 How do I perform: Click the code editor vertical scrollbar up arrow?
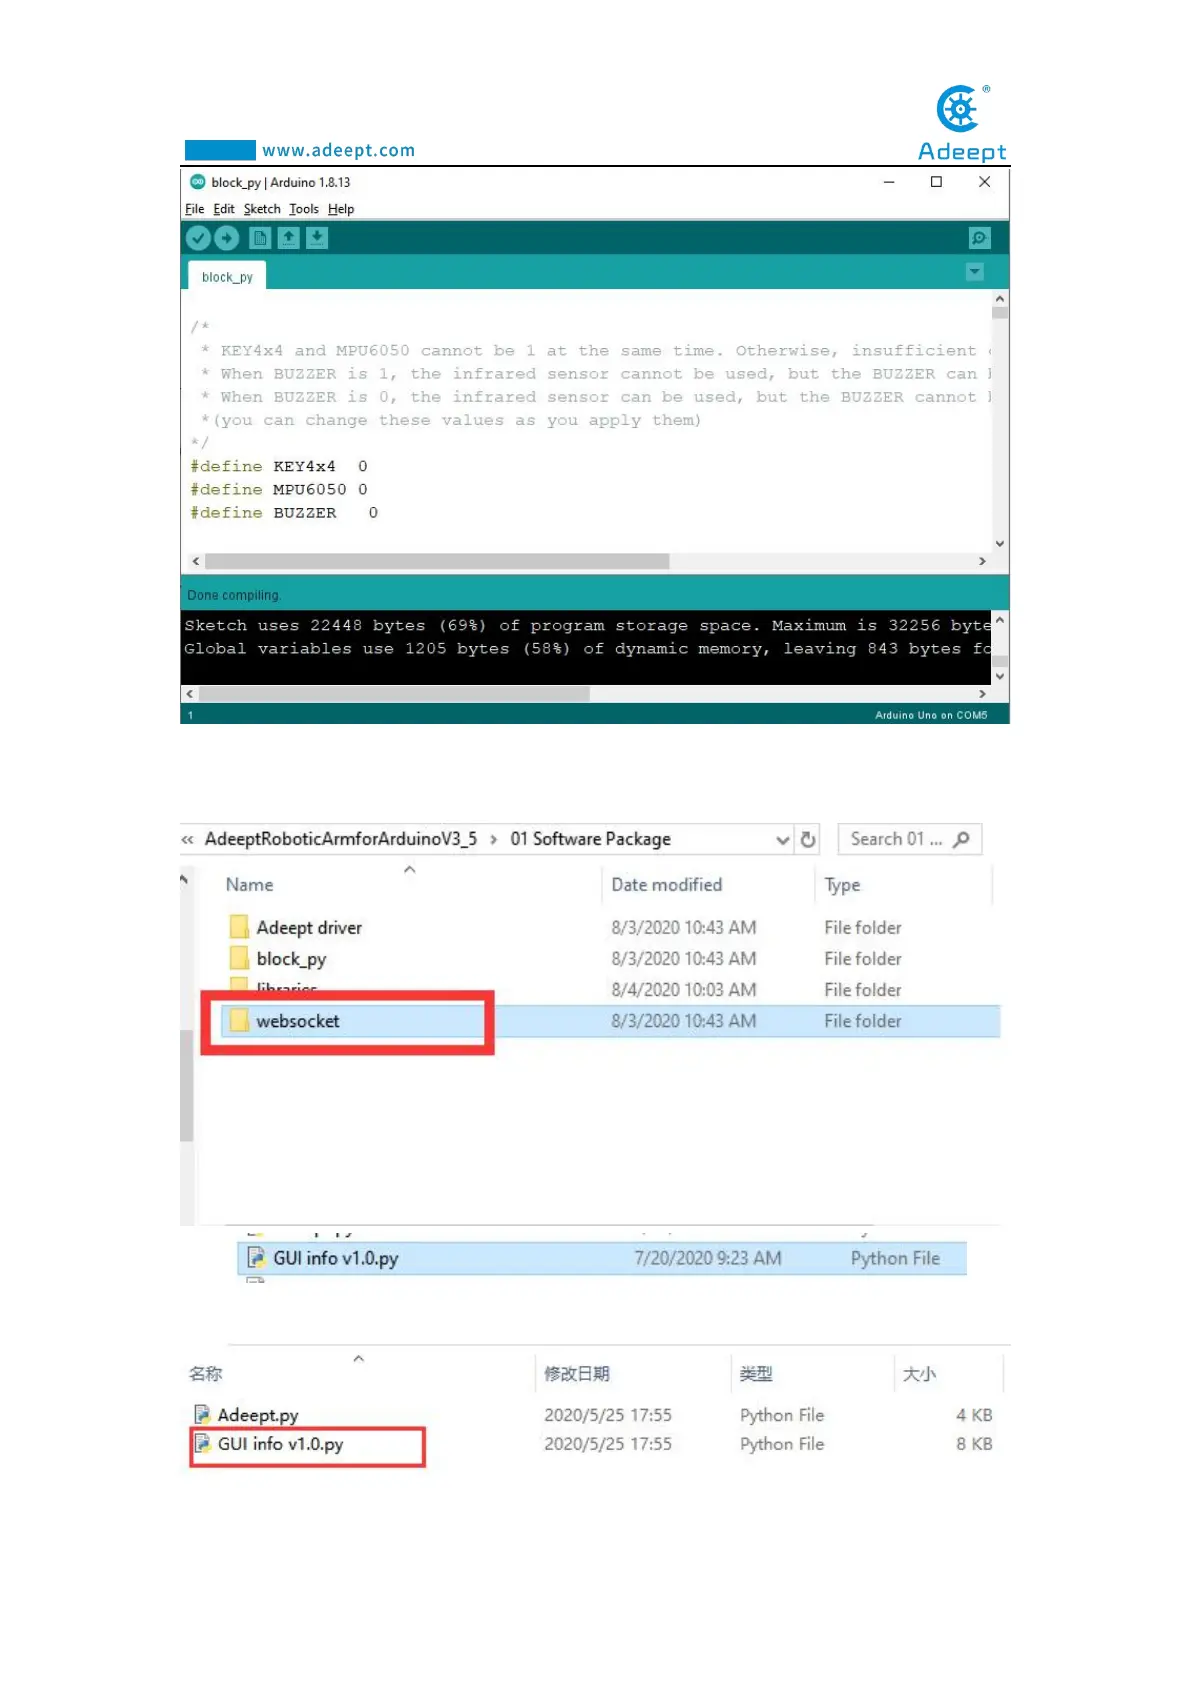point(1000,299)
